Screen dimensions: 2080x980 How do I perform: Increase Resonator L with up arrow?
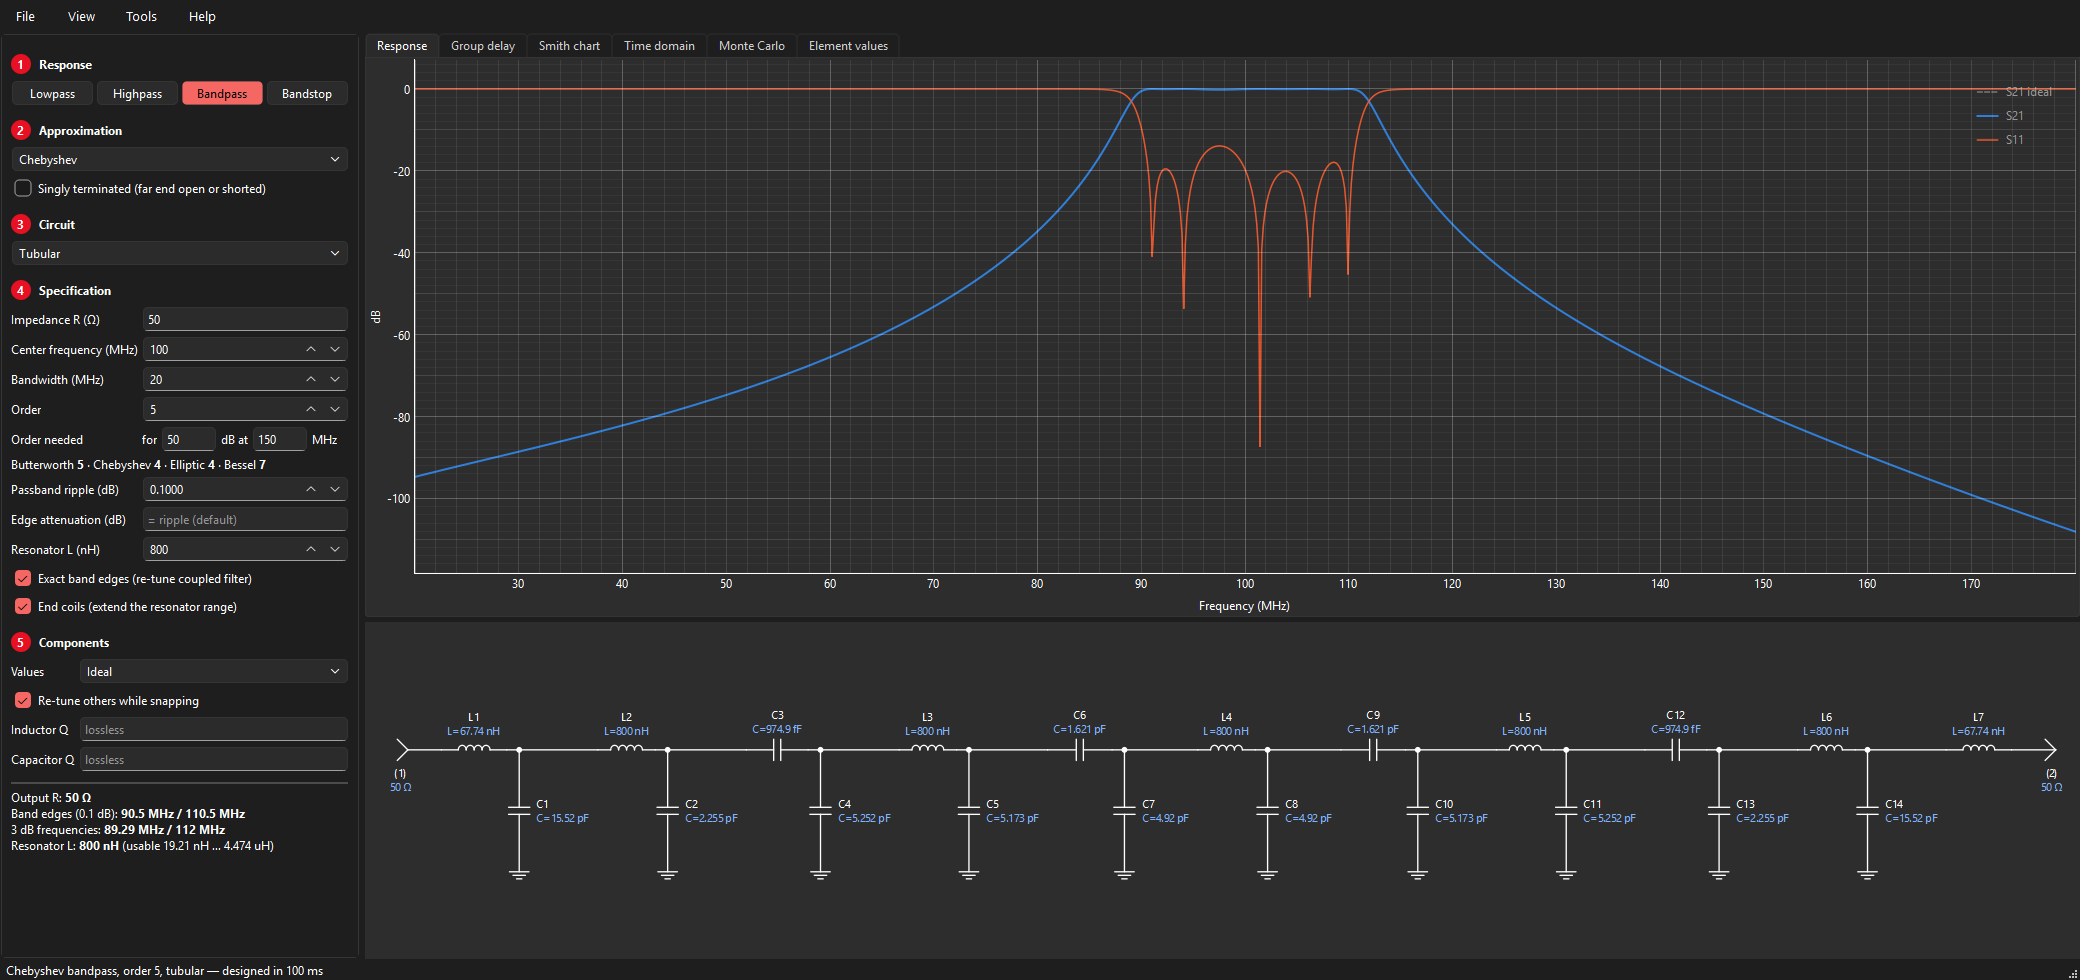pyautogui.click(x=311, y=549)
